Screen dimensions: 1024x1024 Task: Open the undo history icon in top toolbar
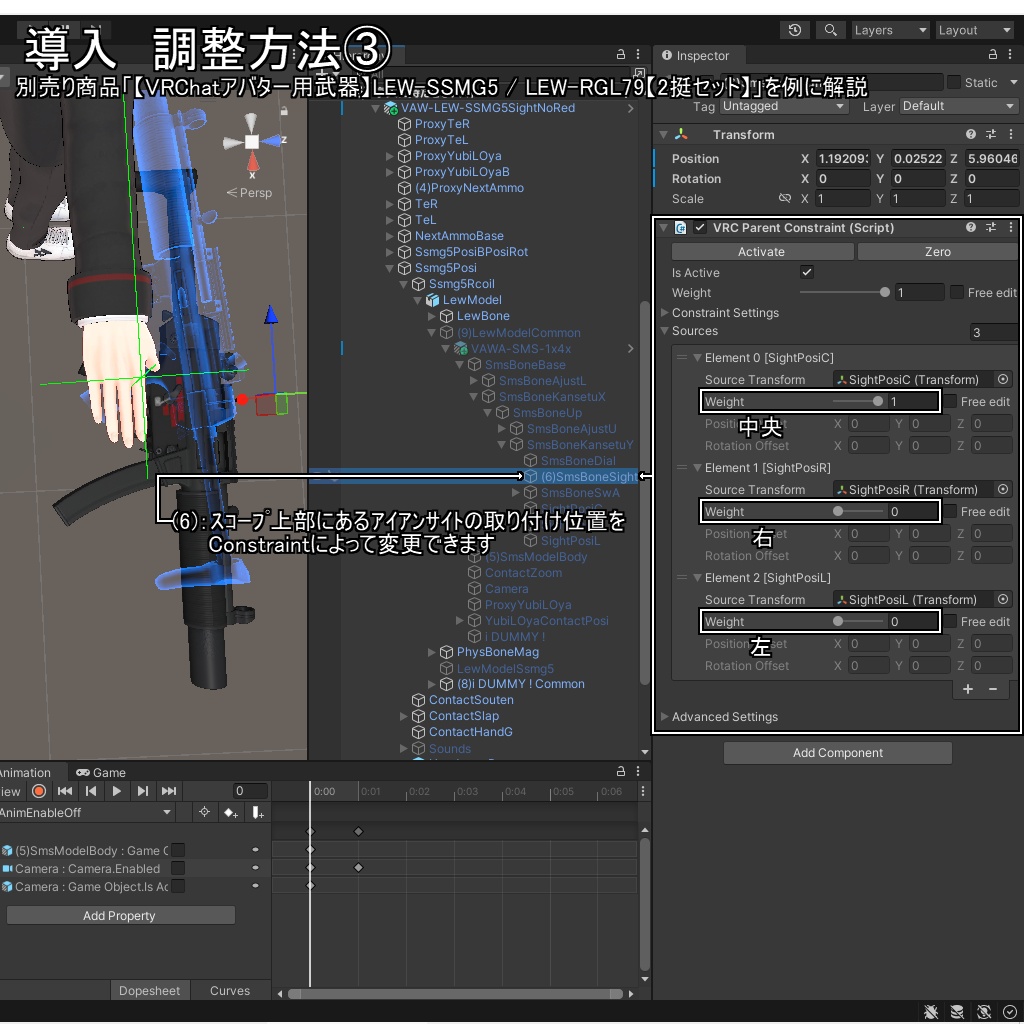point(795,30)
